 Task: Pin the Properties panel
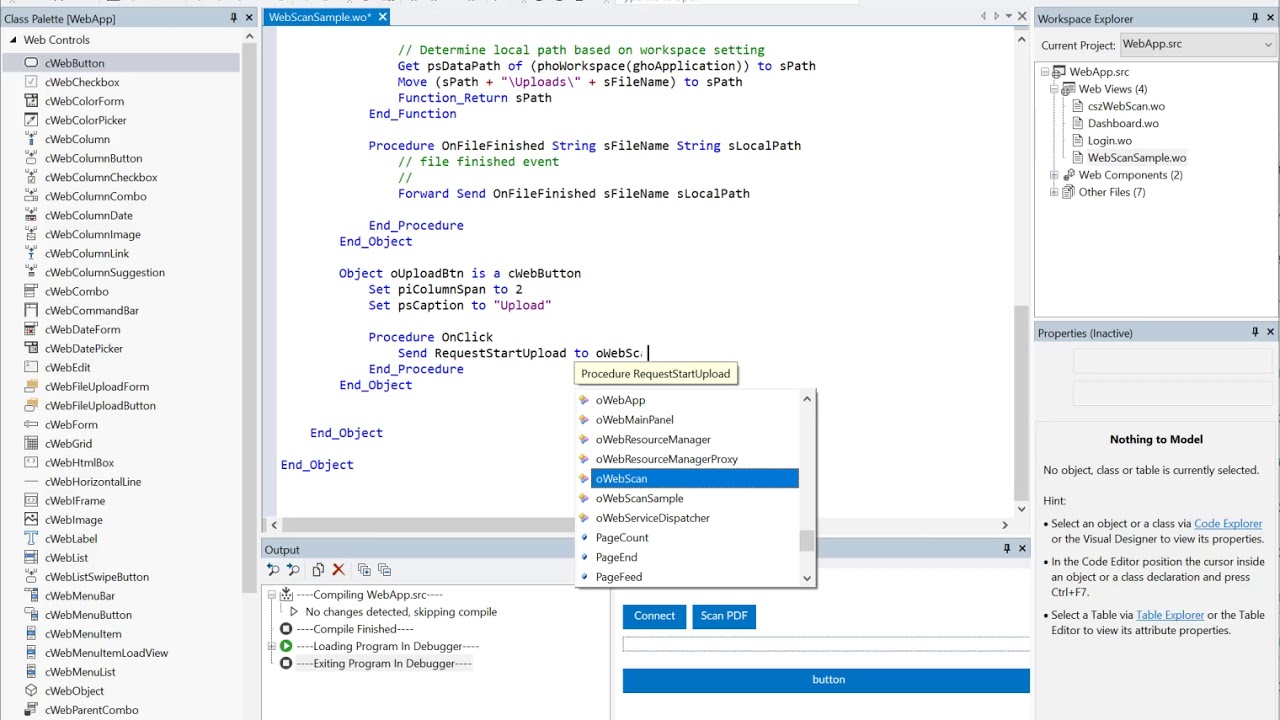pos(1255,332)
